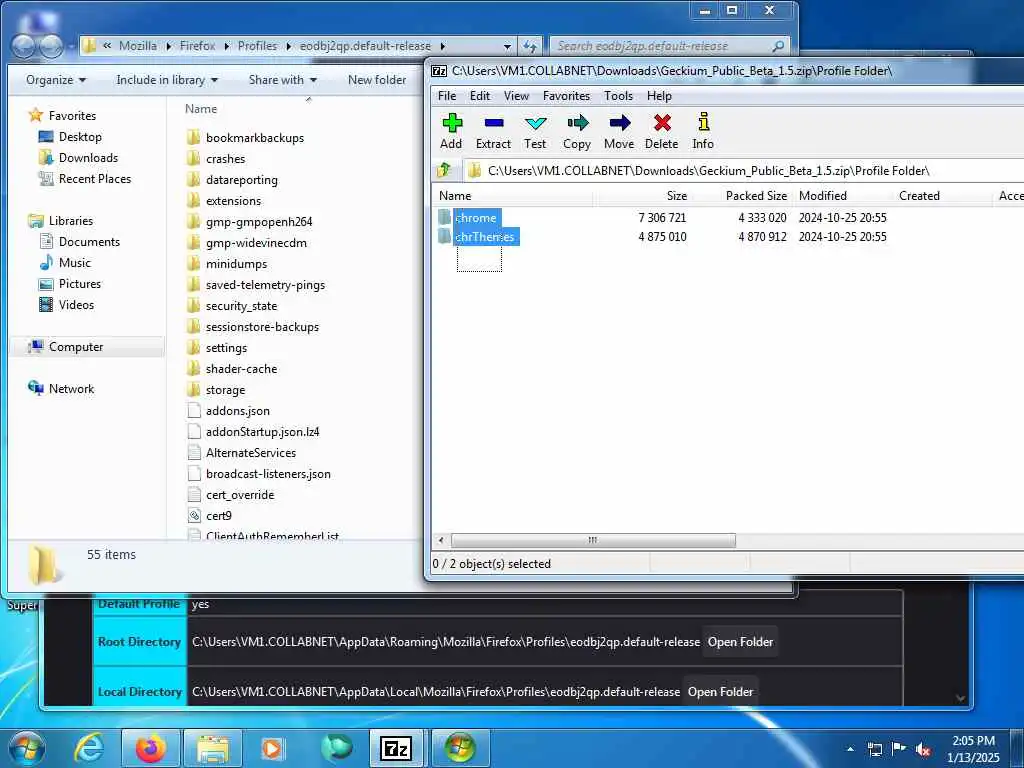Open the Organize dropdown in Explorer
1024x768 pixels.
coord(56,80)
